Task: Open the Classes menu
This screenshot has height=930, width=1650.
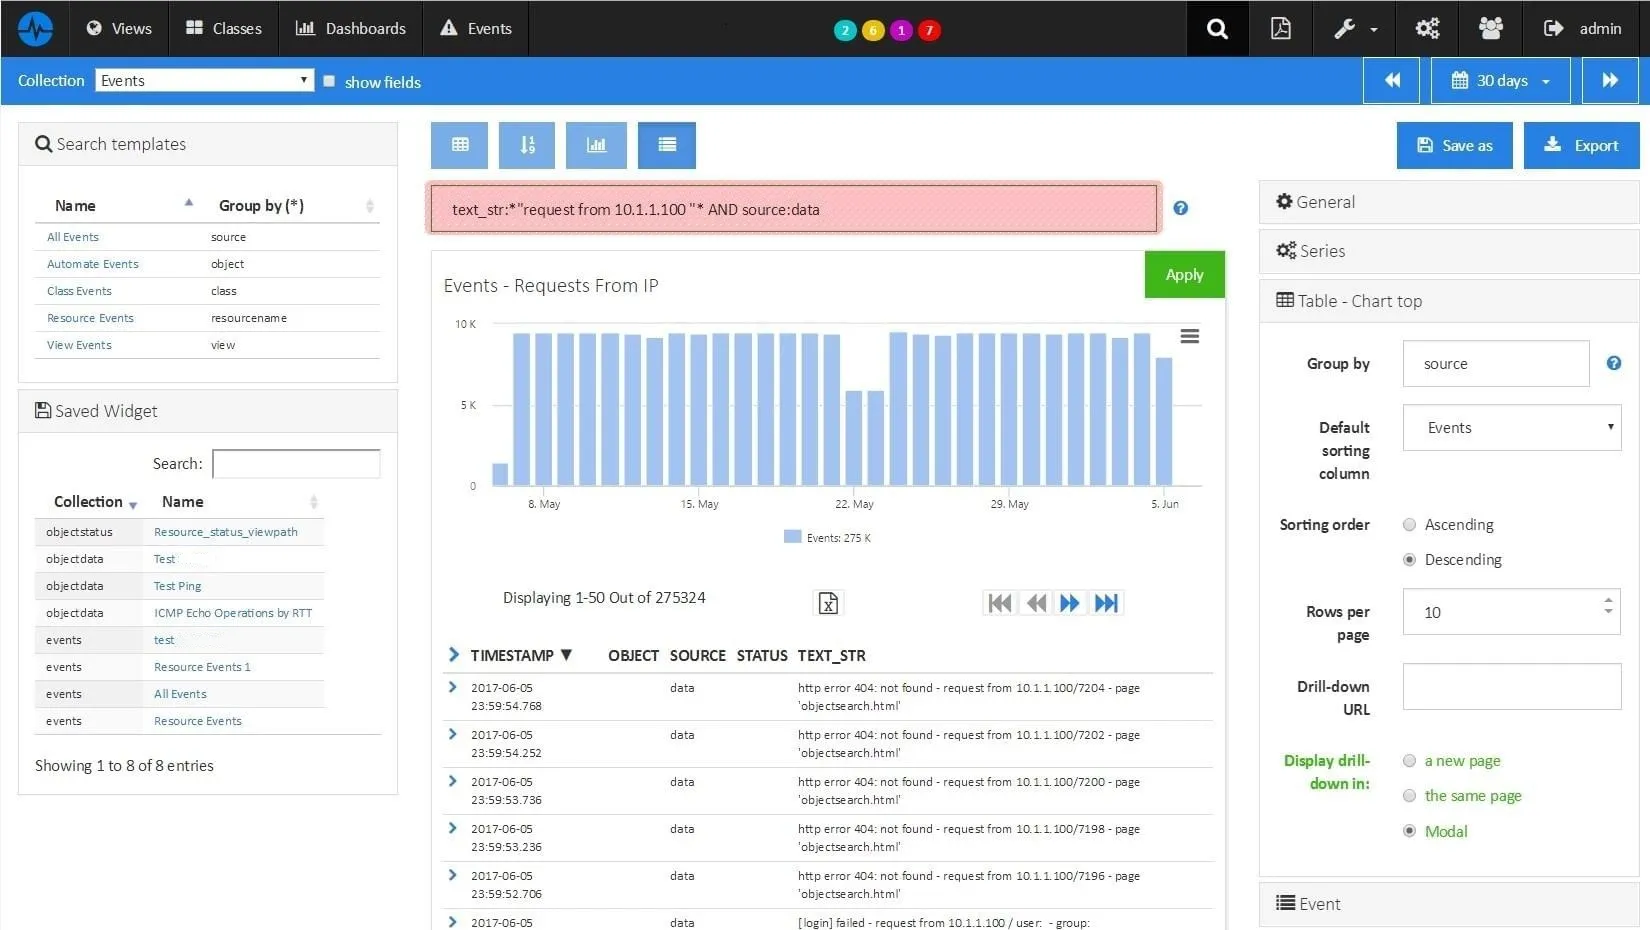Action: (224, 28)
